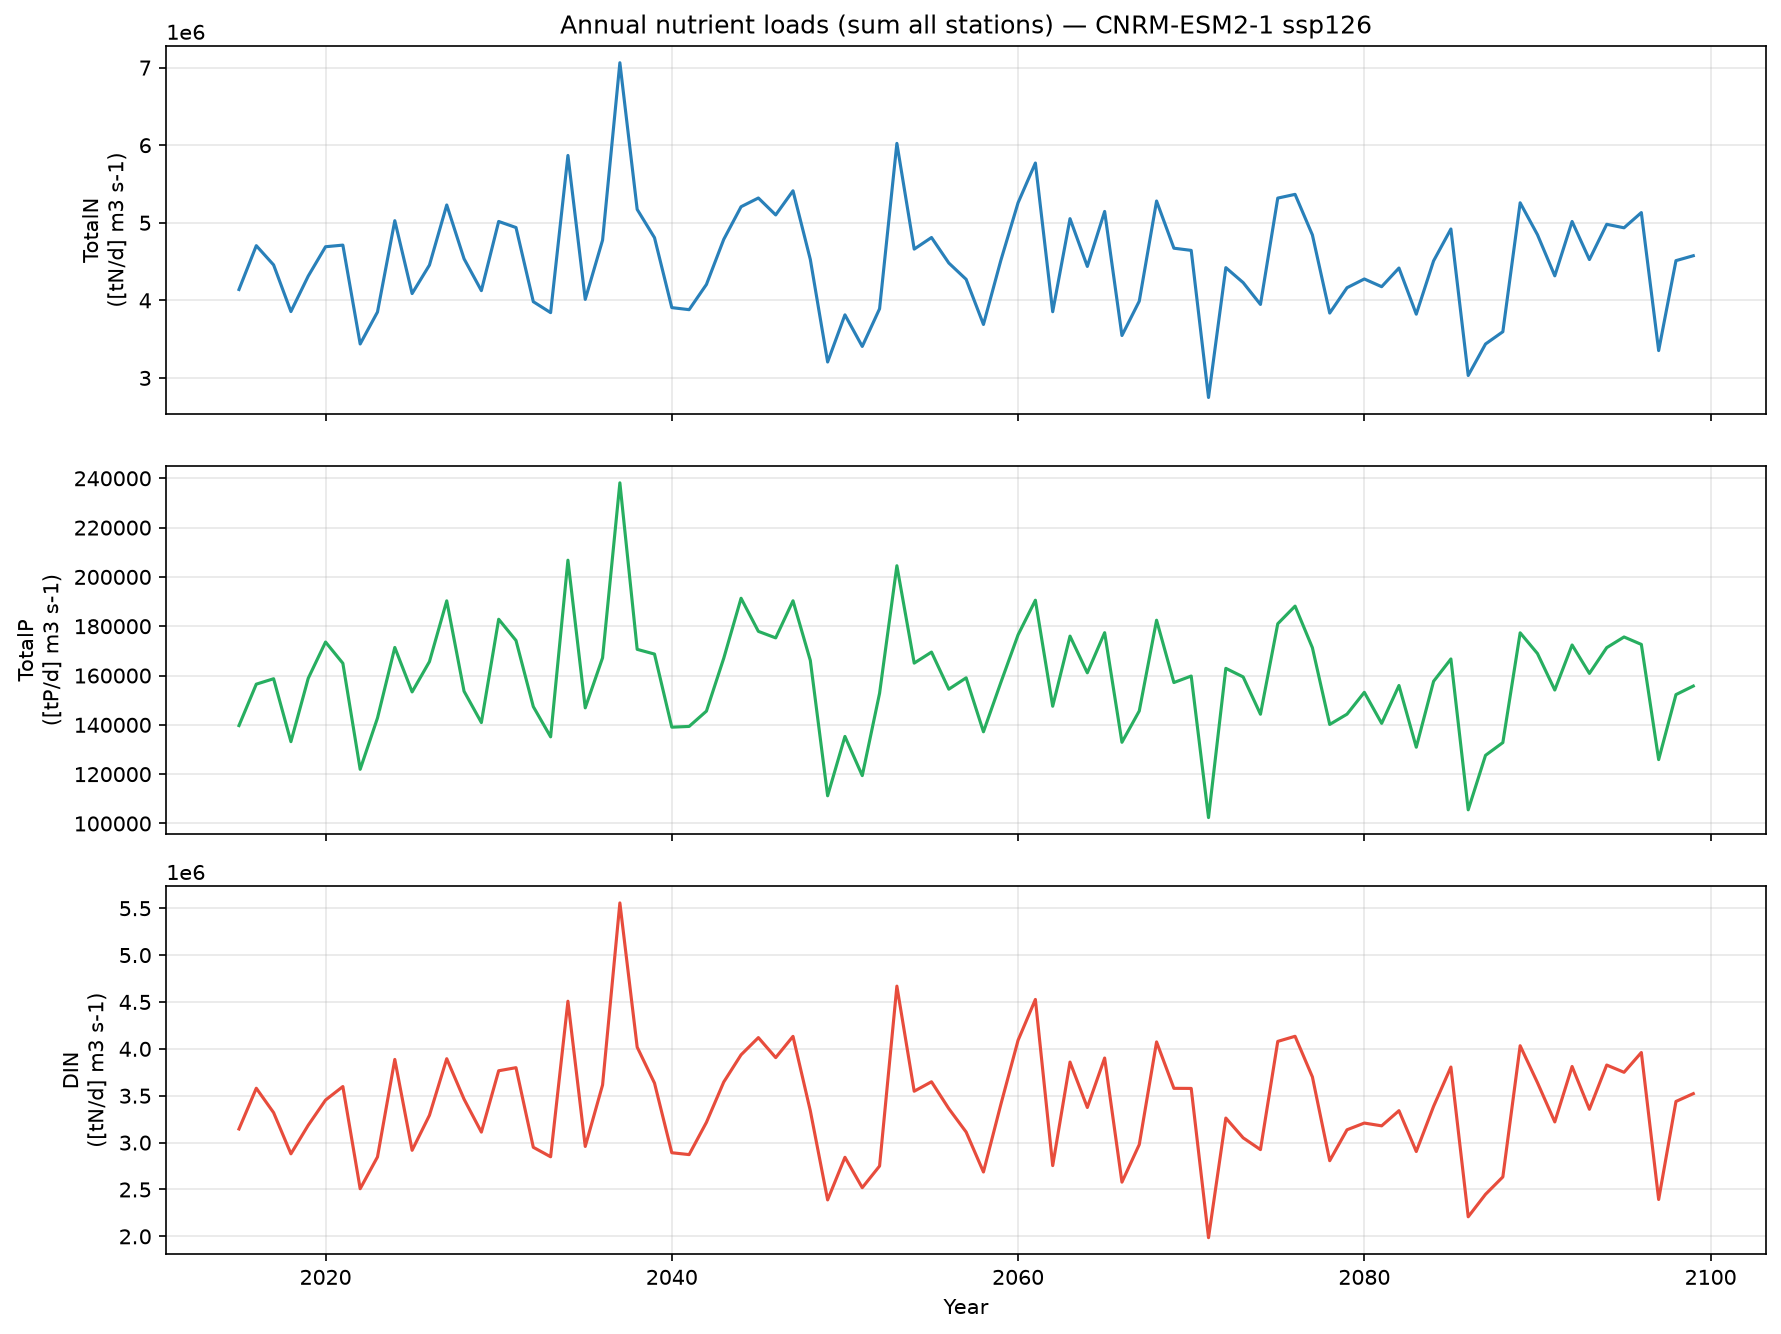Click the highest peak of red DIN line

(619, 903)
